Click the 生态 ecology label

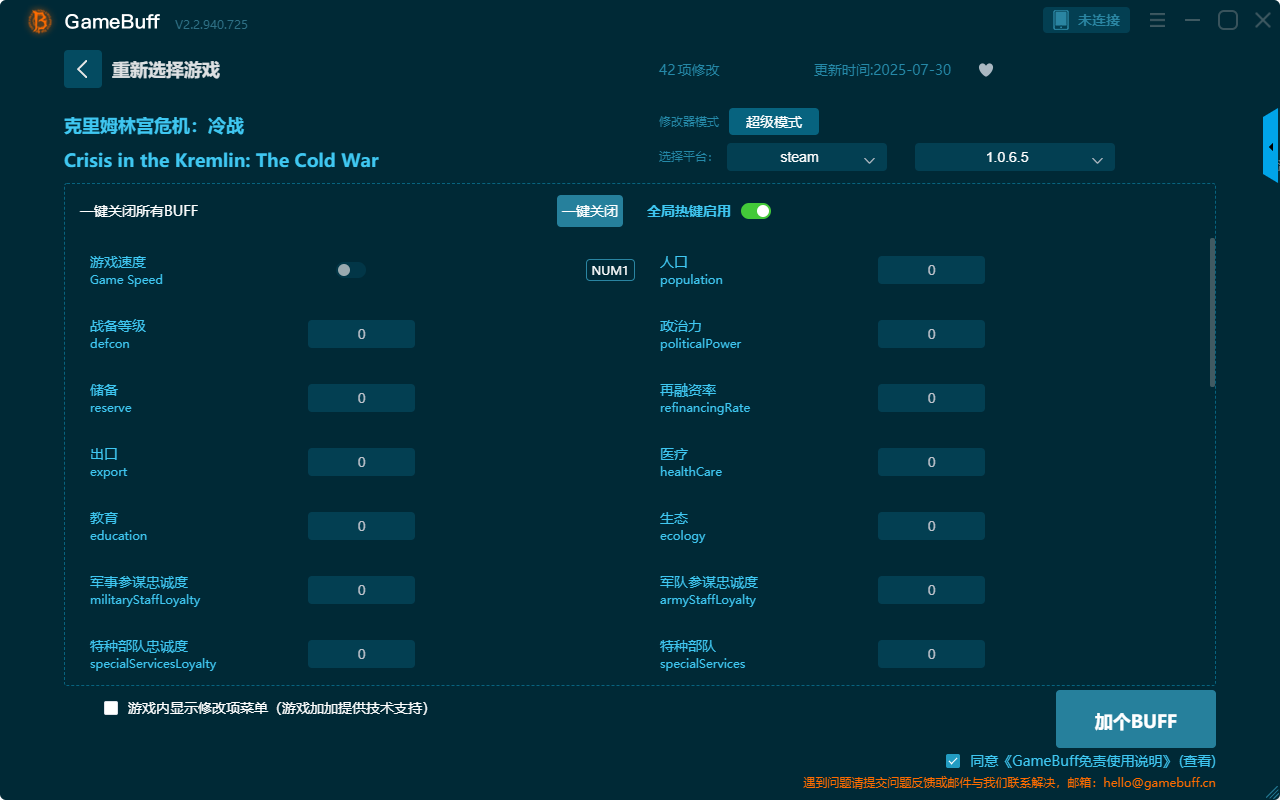(x=683, y=526)
